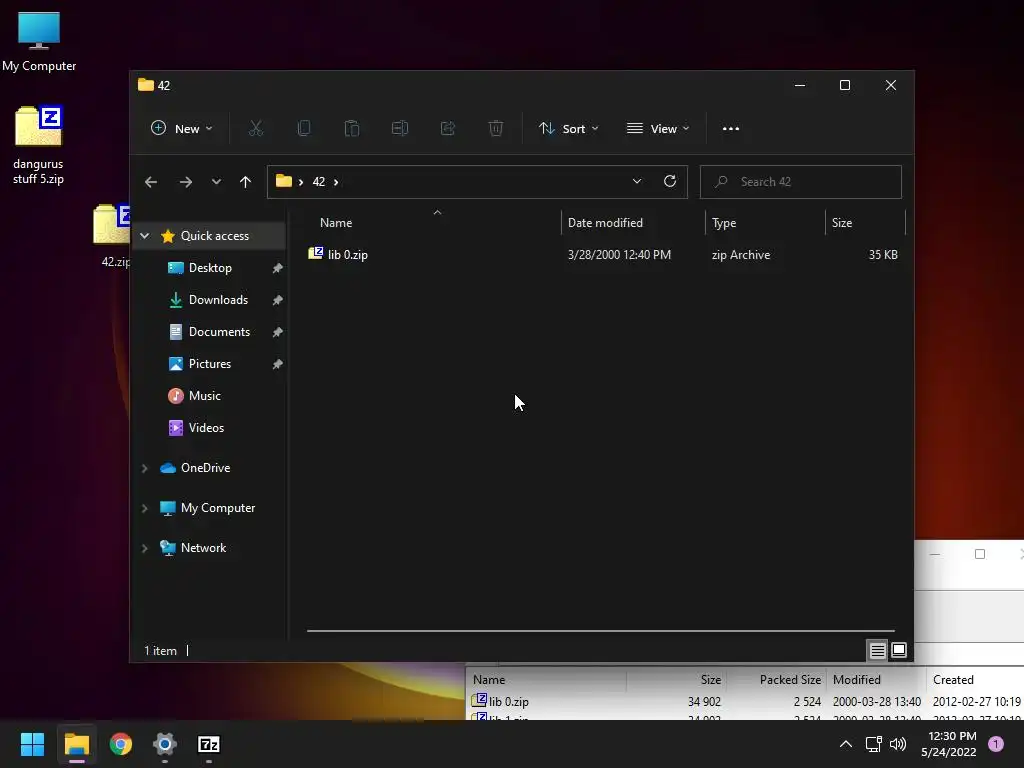Click the horizontal scrollbar in file list
Viewport: 1024px width, 768px height.
tap(601, 631)
